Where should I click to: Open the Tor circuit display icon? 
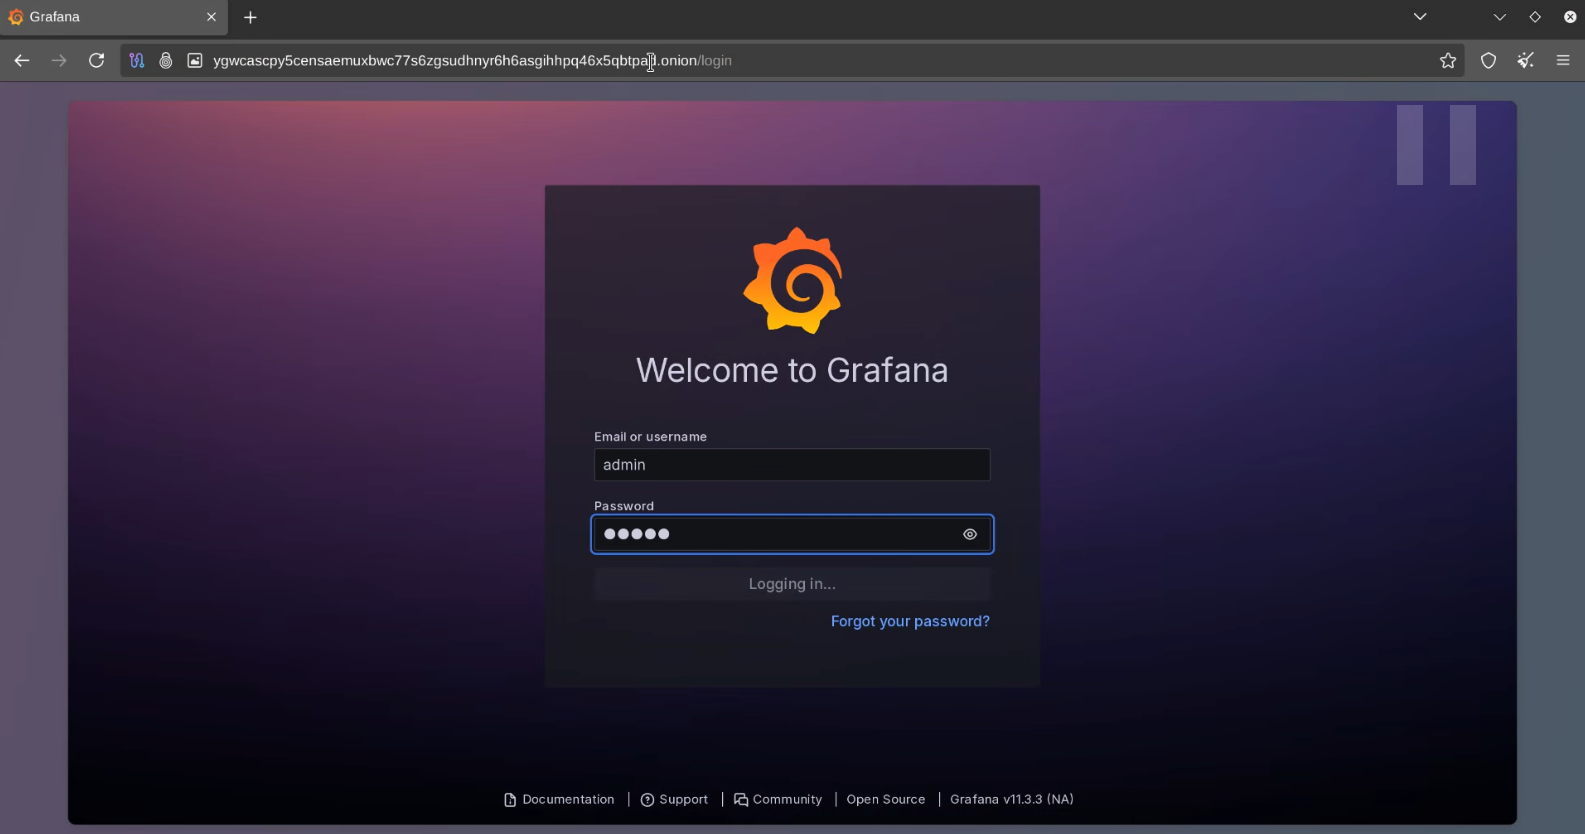point(137,61)
